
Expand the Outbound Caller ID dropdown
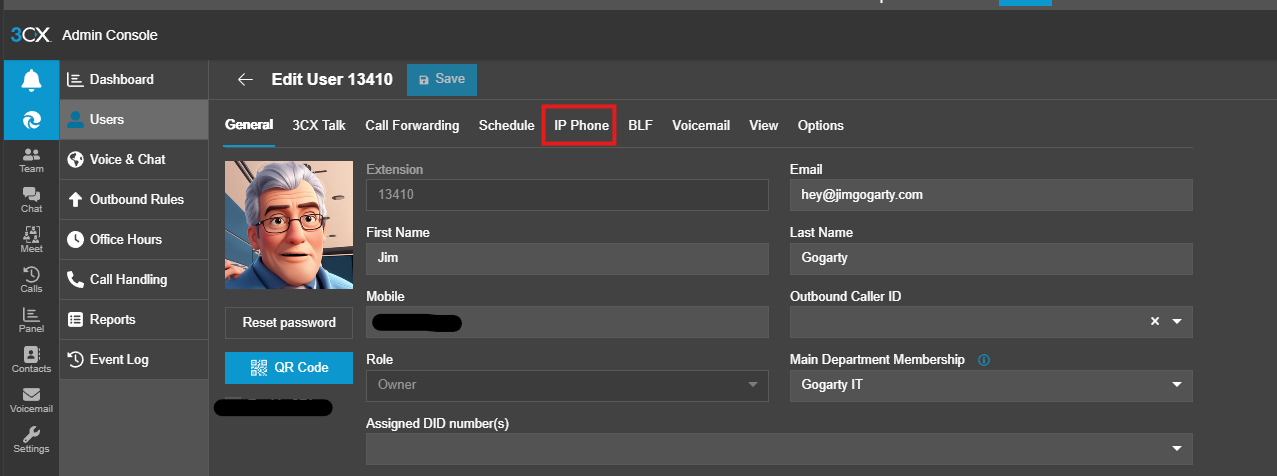point(1177,322)
